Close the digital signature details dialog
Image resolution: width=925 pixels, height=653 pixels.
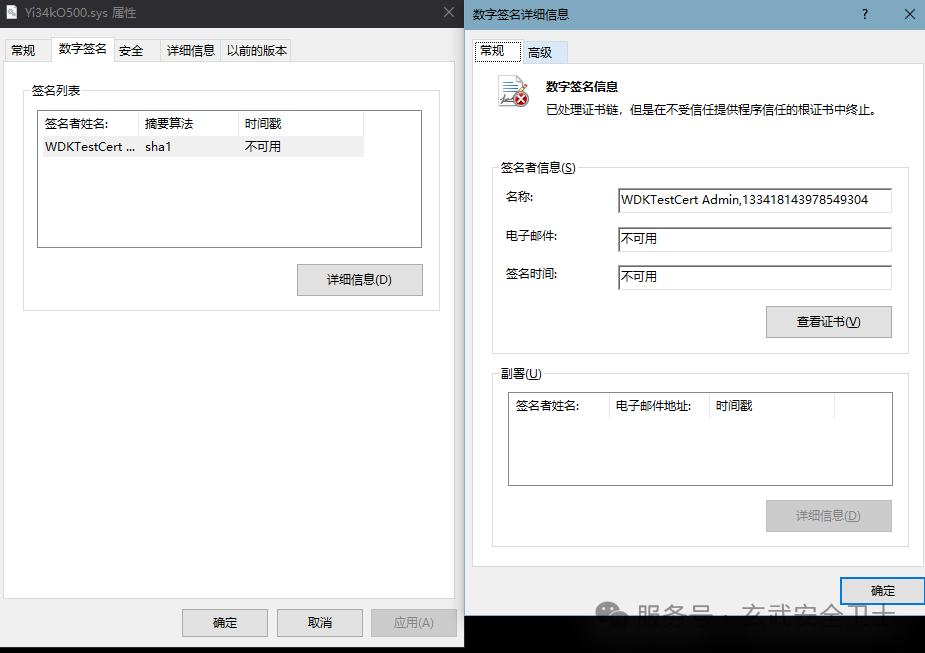(908, 14)
